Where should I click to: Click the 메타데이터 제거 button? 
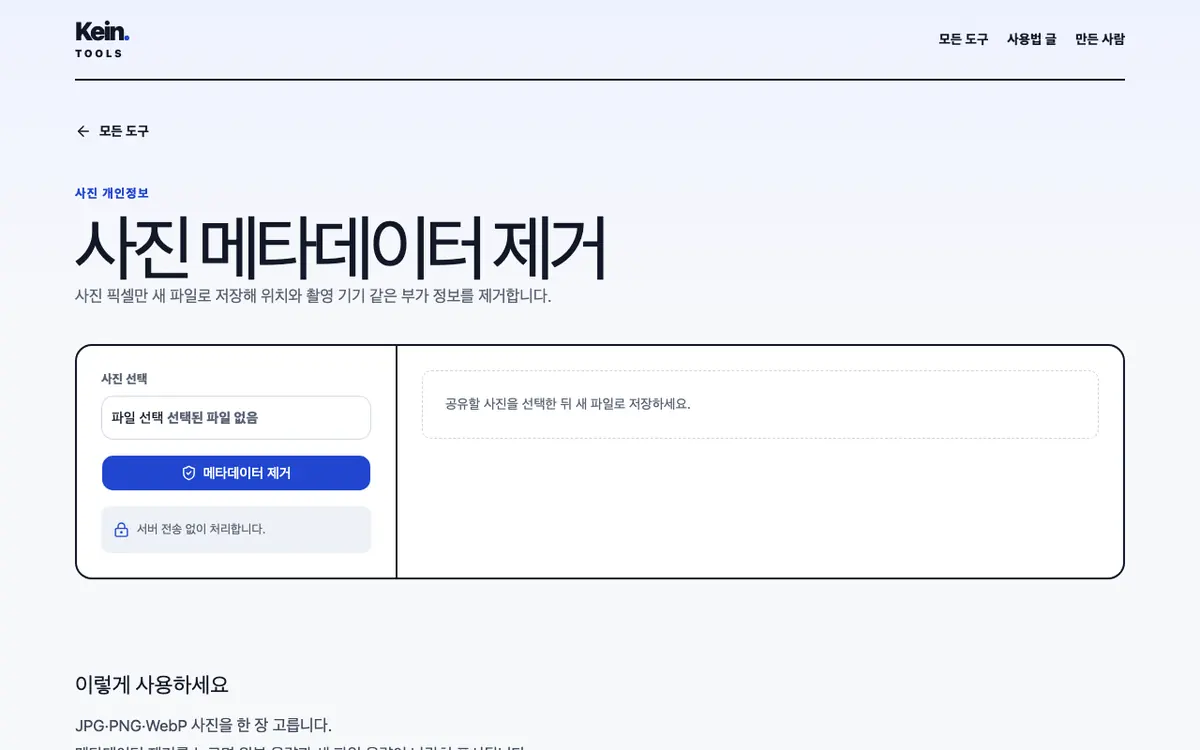236,473
